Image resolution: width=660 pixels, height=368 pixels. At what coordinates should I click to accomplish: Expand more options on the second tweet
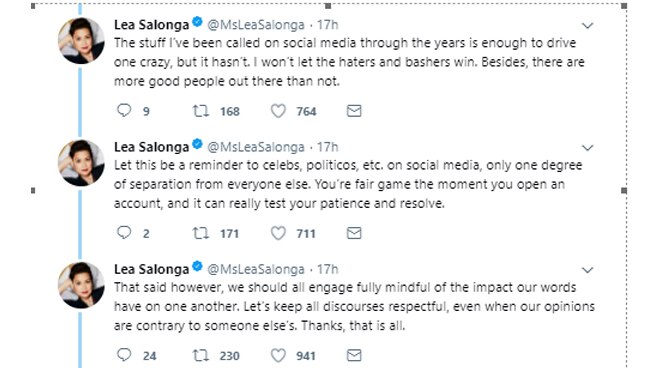pos(588,148)
